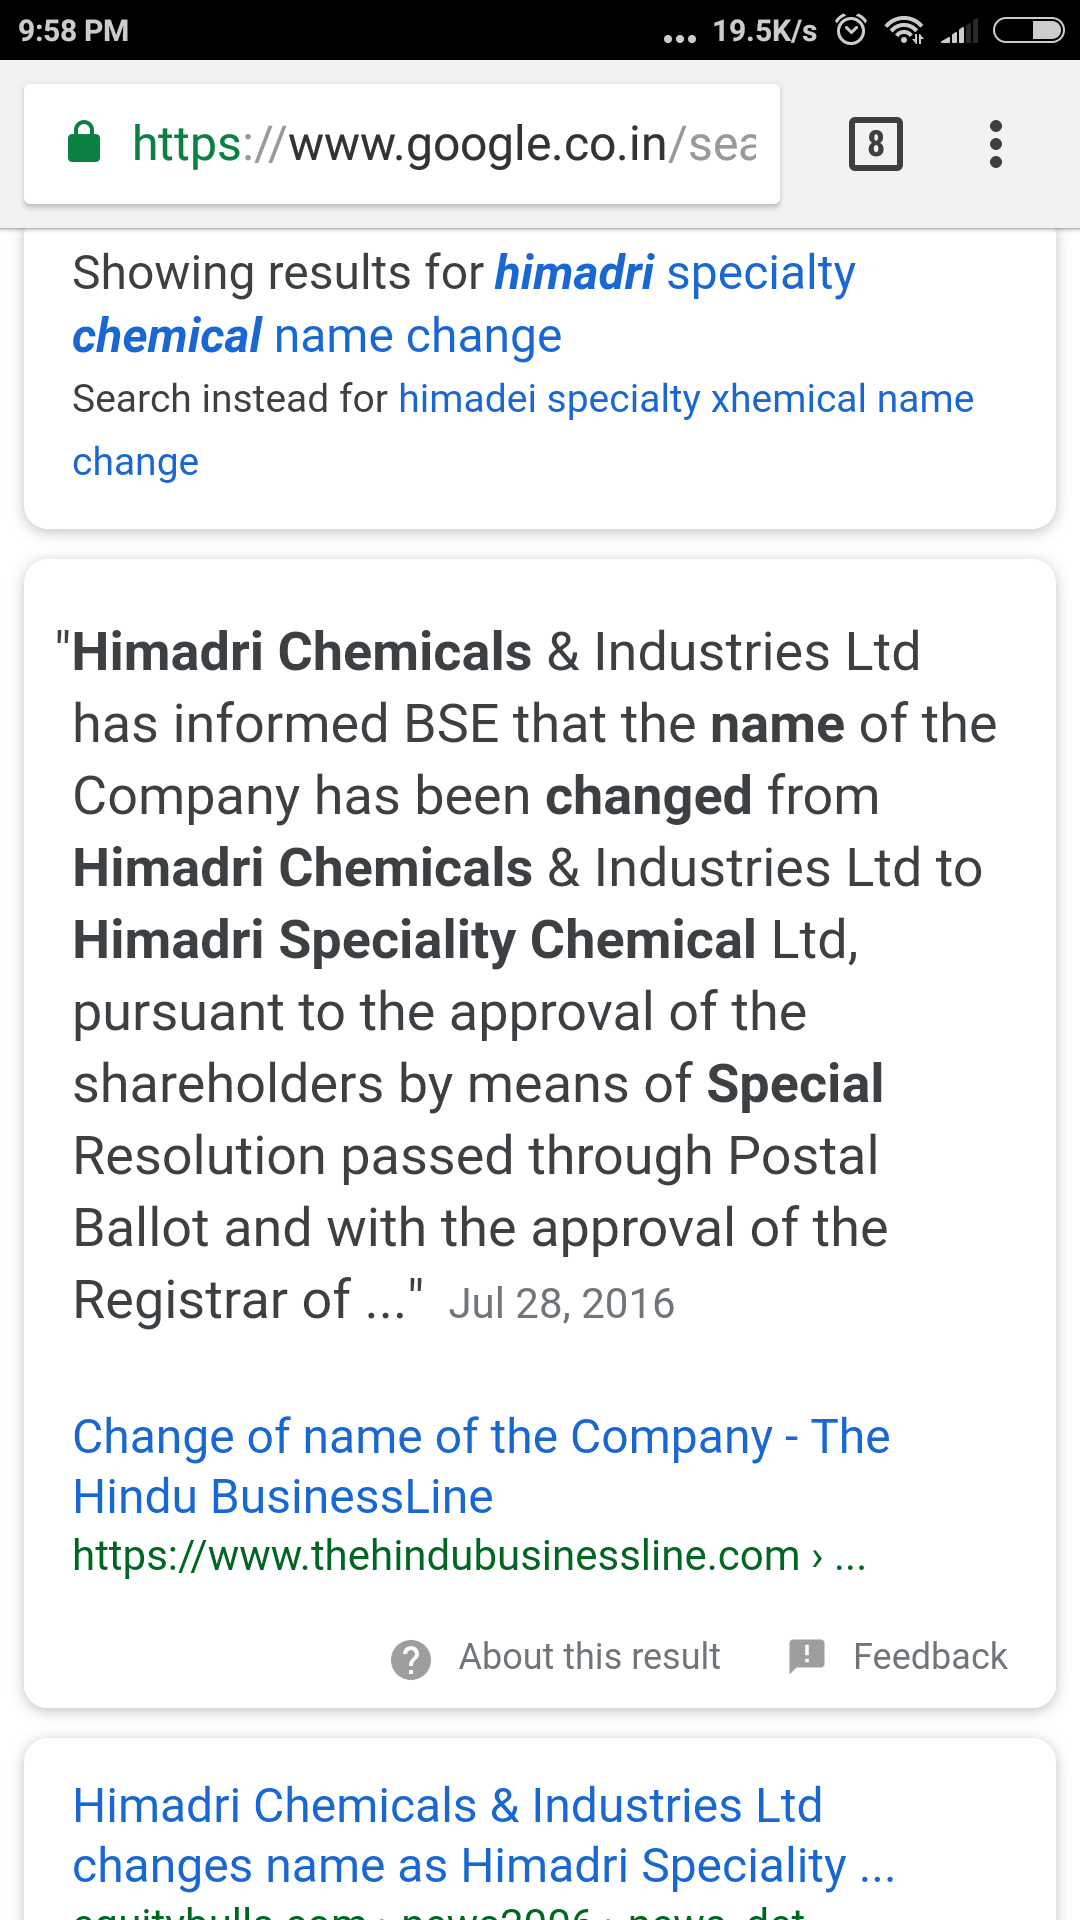Viewport: 1080px width, 1920px height.
Task: Open the tab switcher showing 8 tabs
Action: pos(875,144)
